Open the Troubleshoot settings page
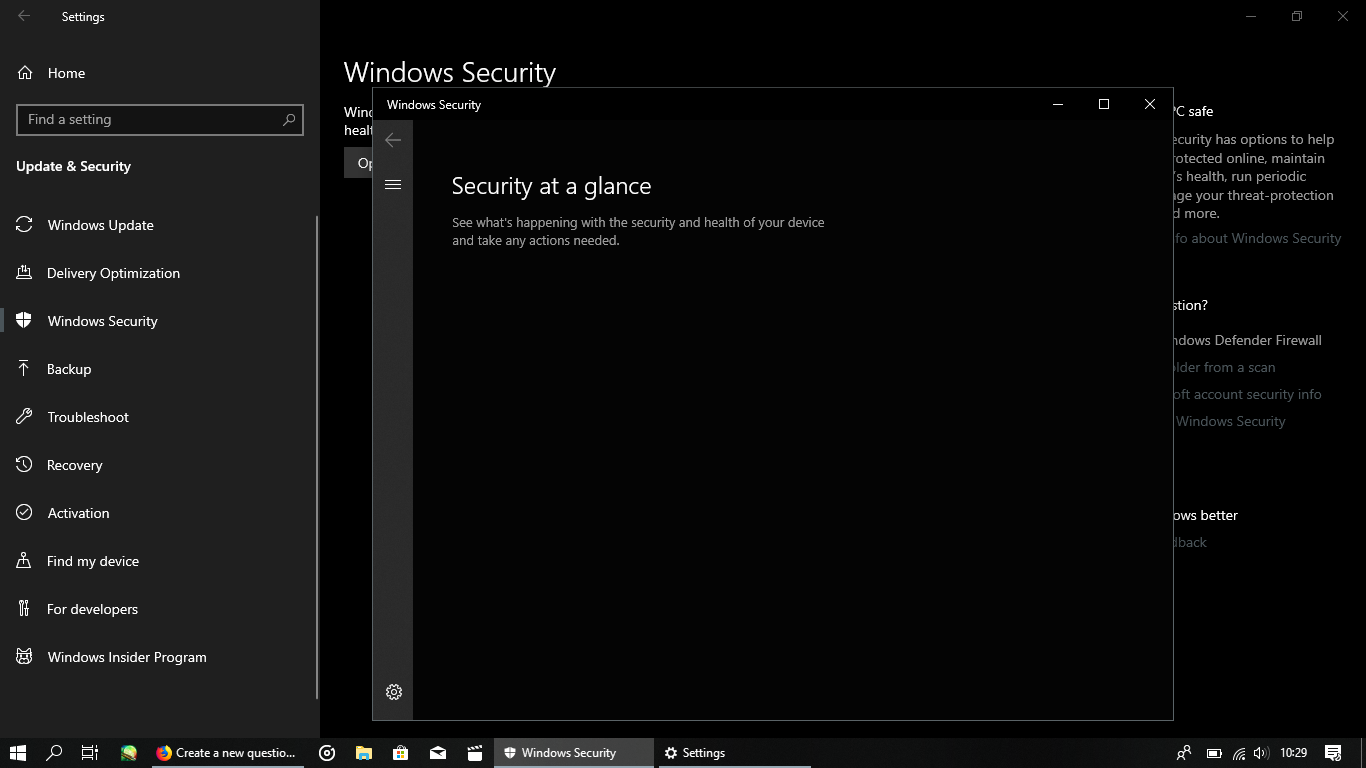Image resolution: width=1366 pixels, height=768 pixels. click(160, 417)
